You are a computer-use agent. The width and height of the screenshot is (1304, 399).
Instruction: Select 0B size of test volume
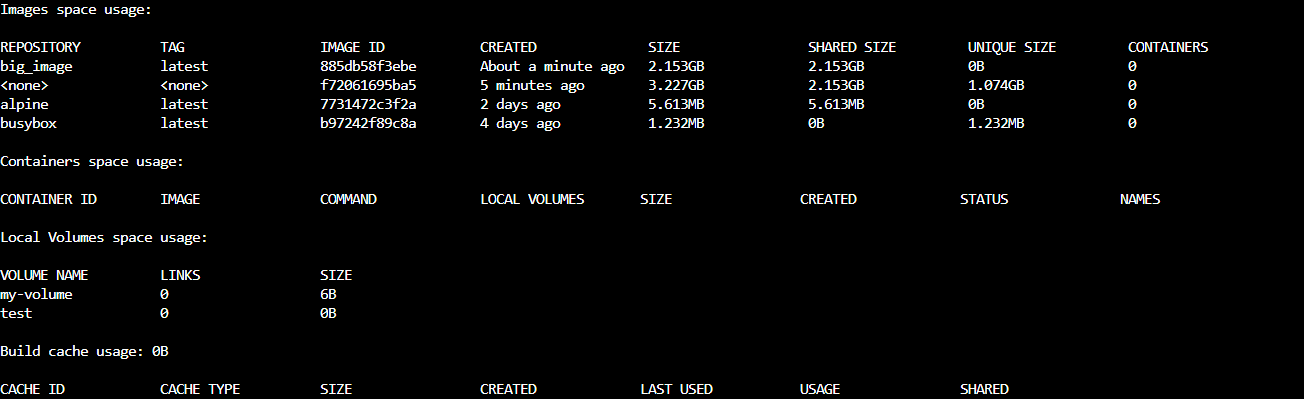pyautogui.click(x=328, y=313)
